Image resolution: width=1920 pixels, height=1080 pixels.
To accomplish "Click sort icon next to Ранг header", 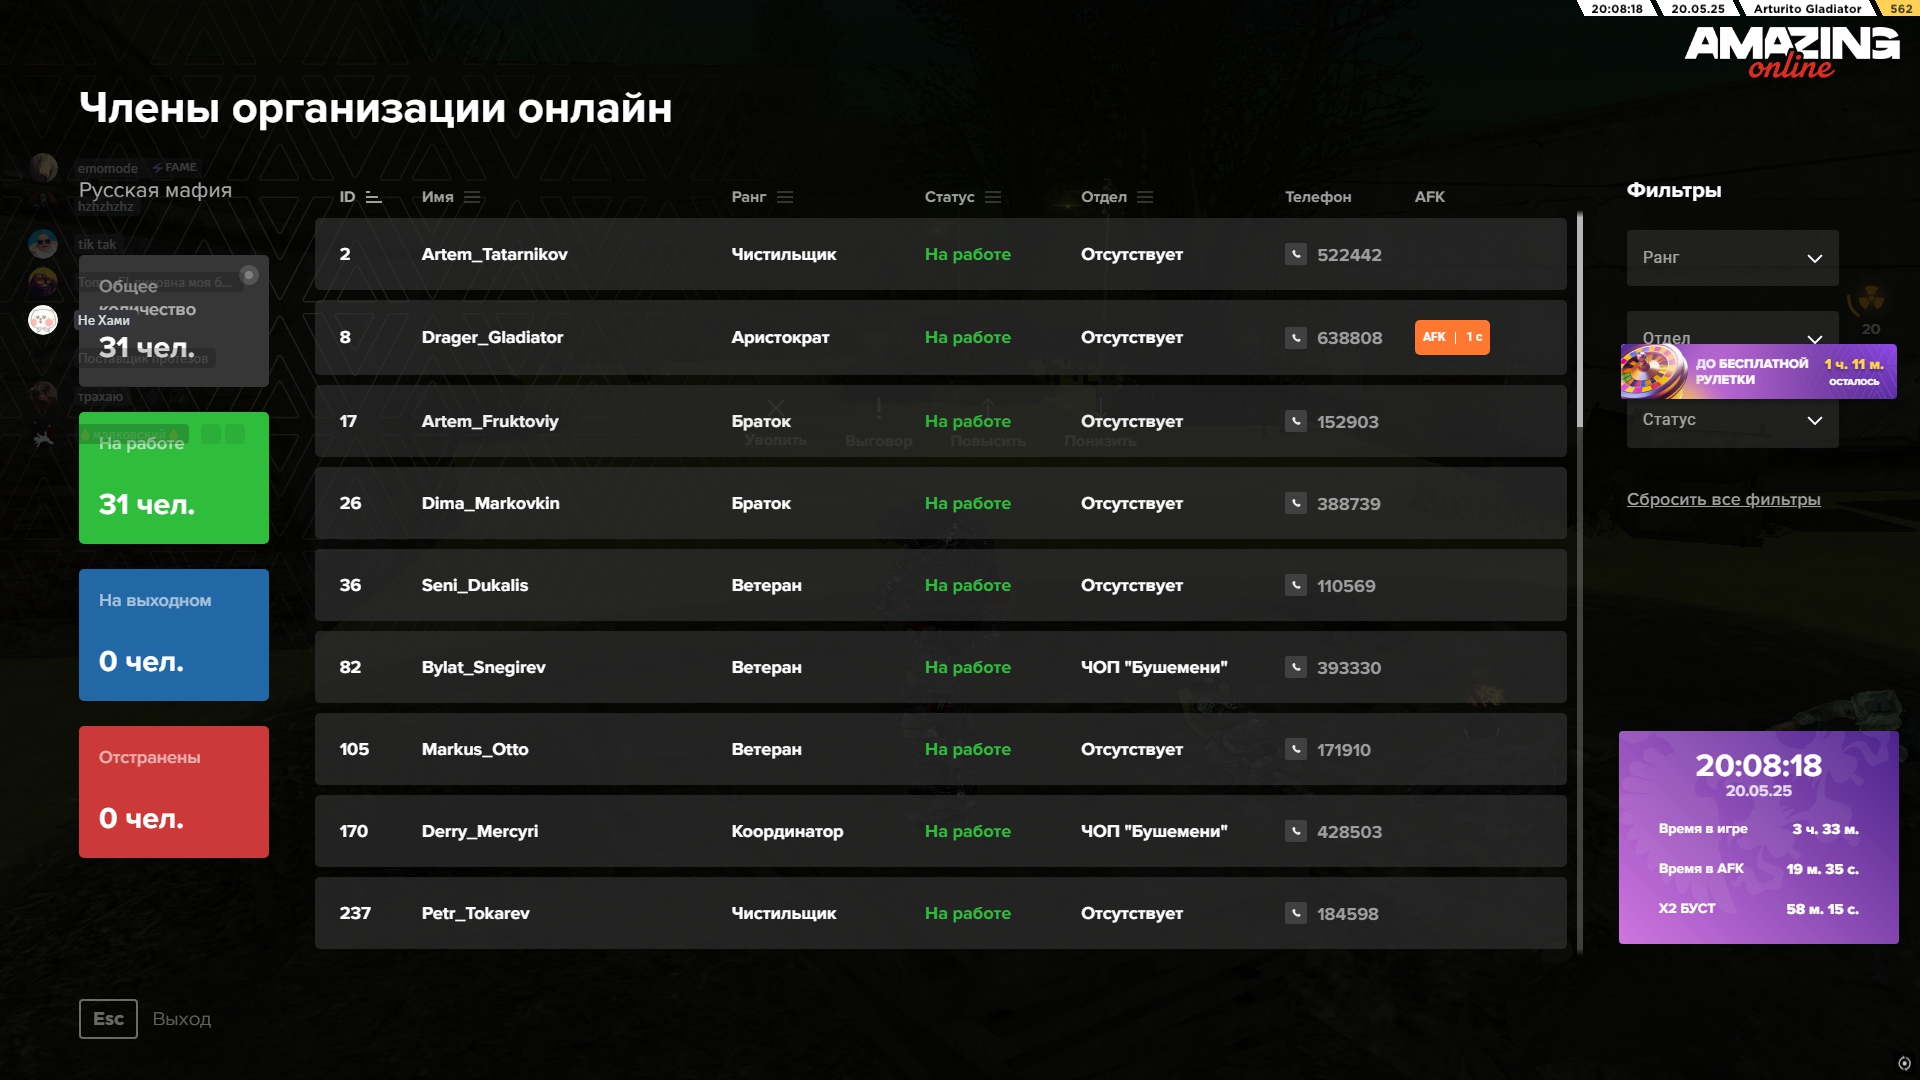I will point(785,197).
